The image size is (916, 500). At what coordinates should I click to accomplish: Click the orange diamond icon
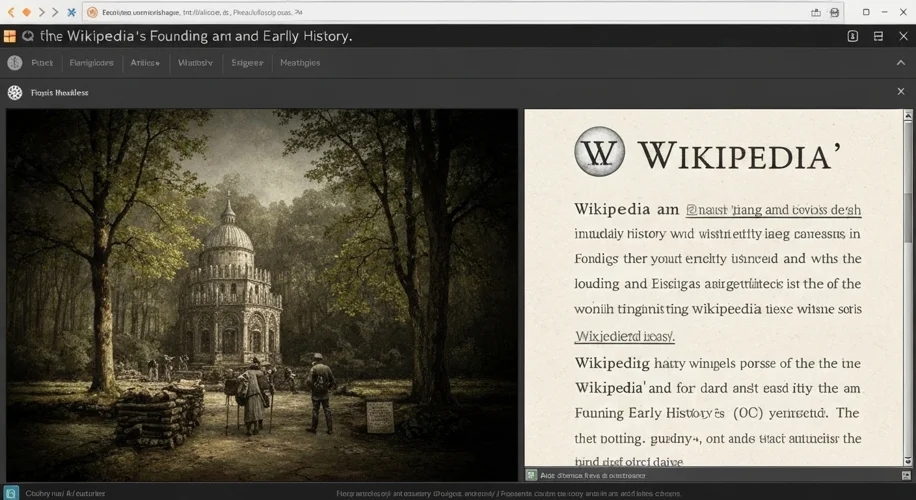point(26,12)
